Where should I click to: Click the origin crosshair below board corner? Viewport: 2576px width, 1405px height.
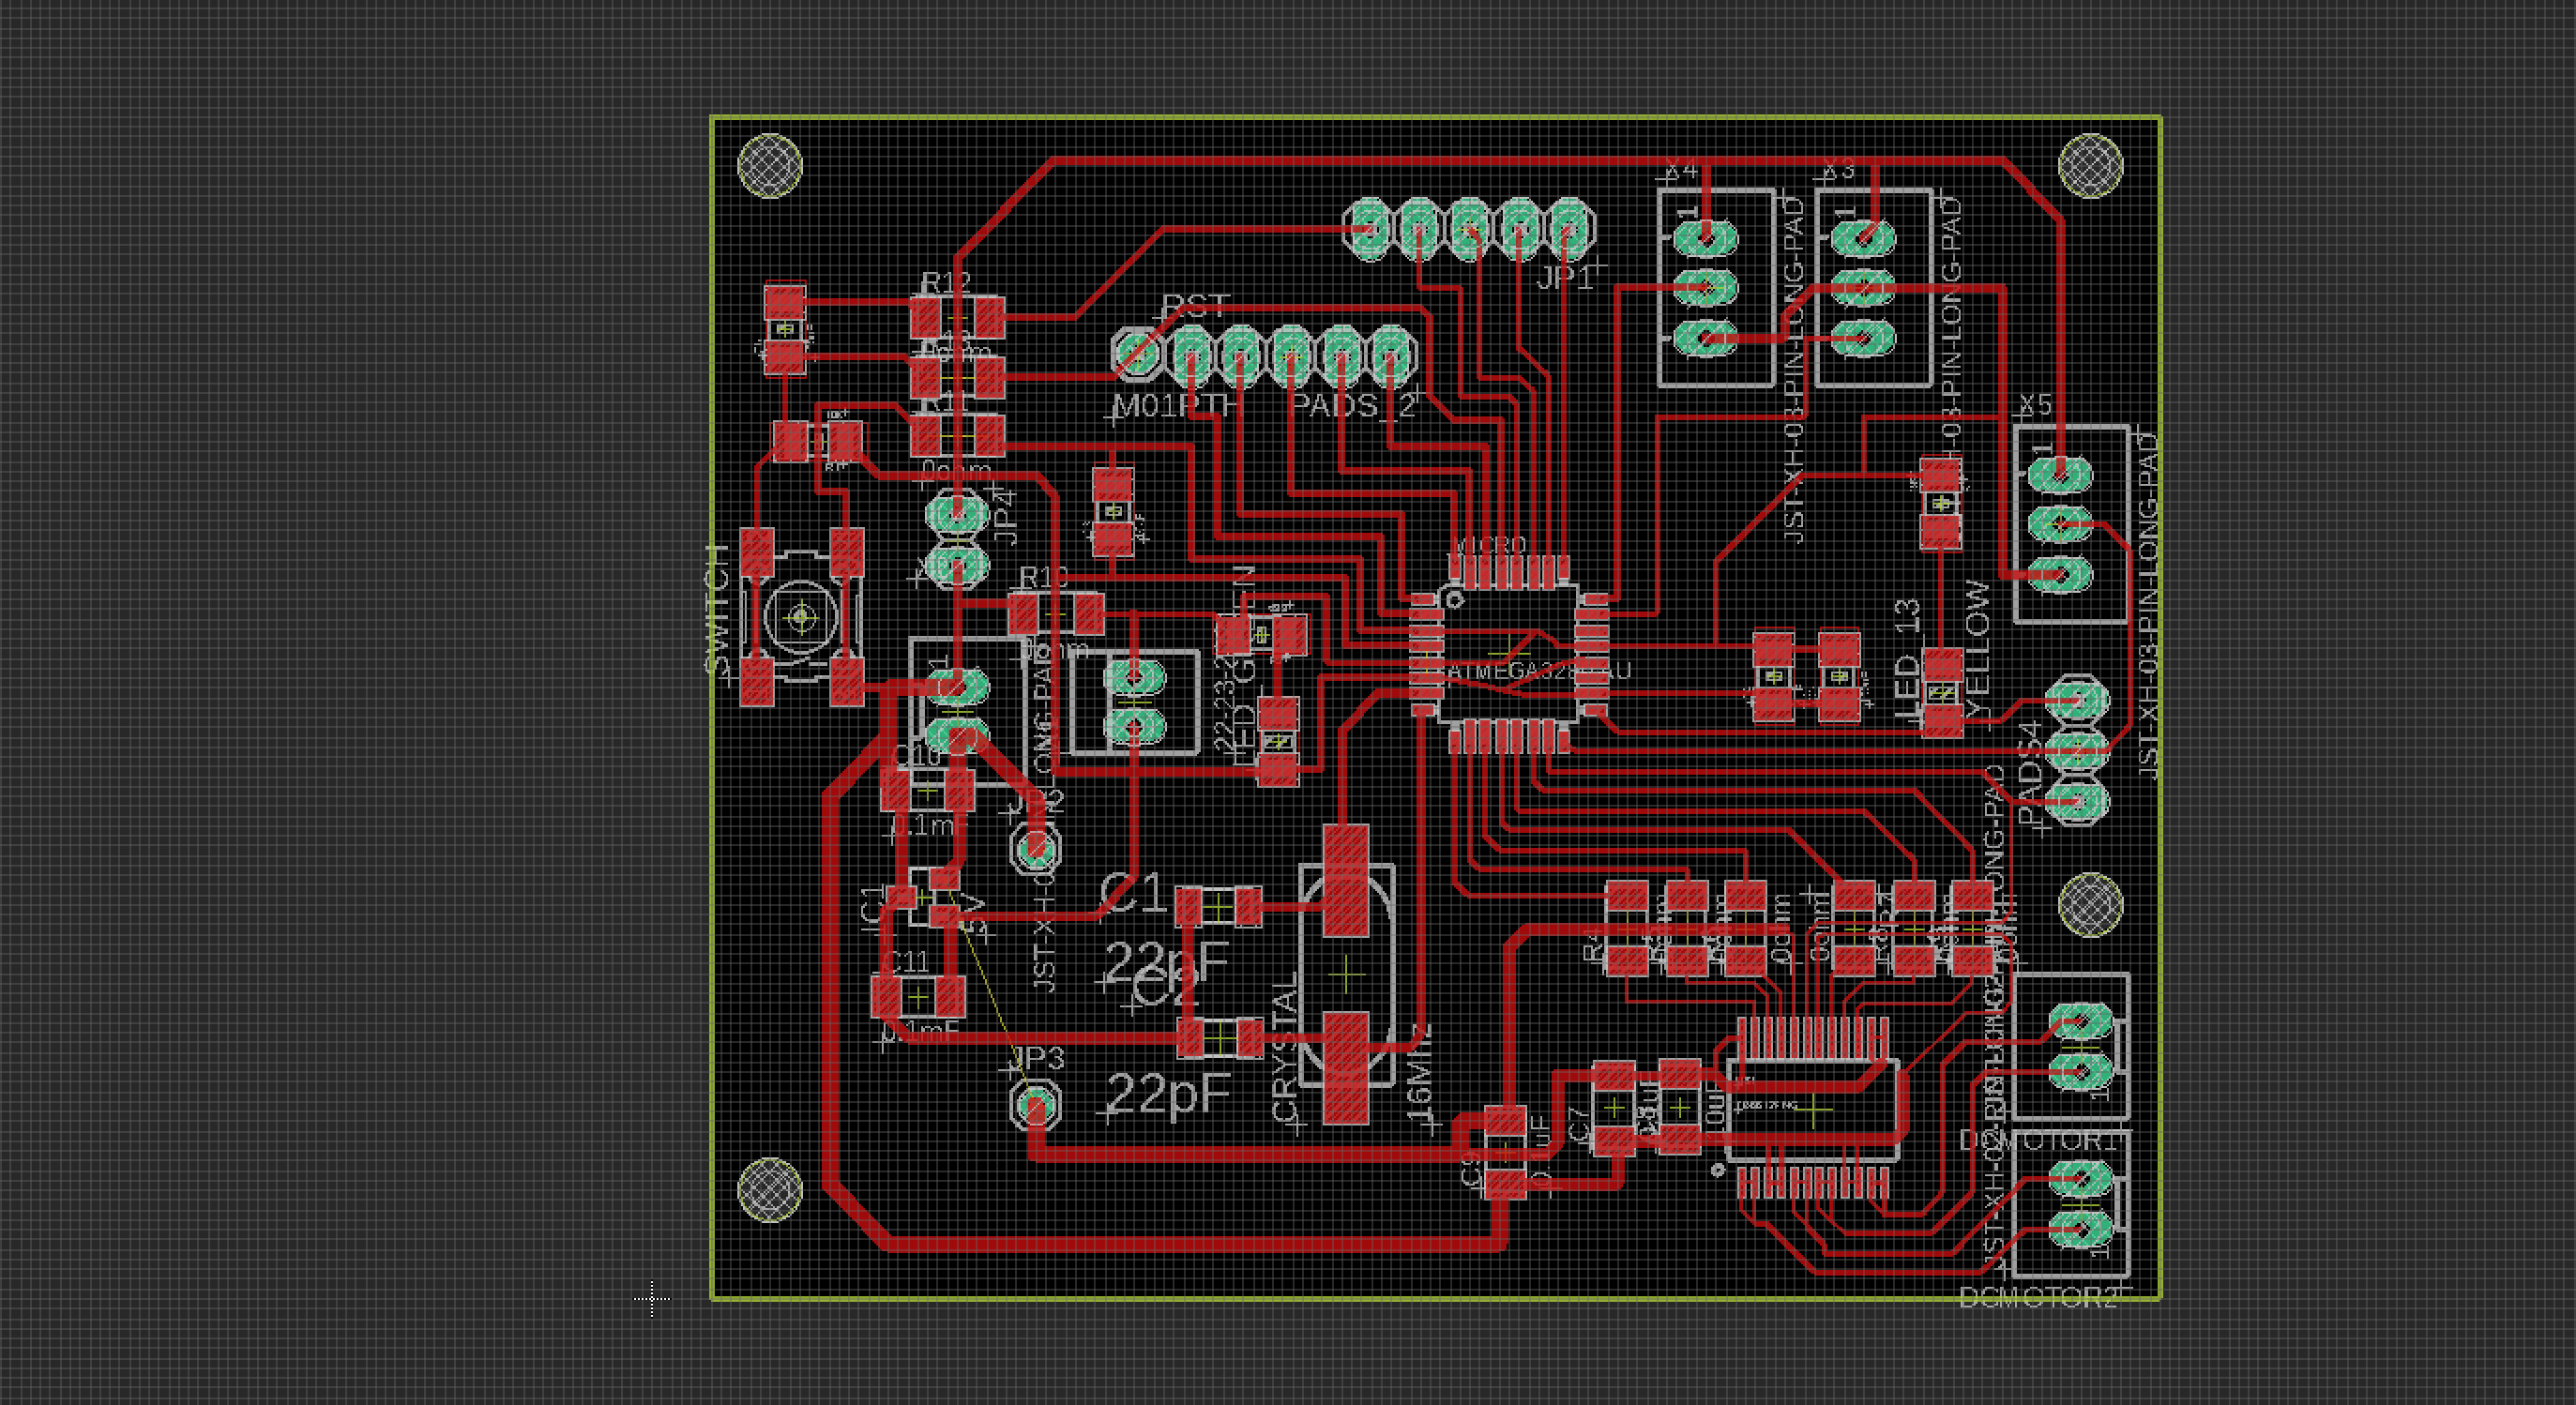pyautogui.click(x=652, y=1299)
